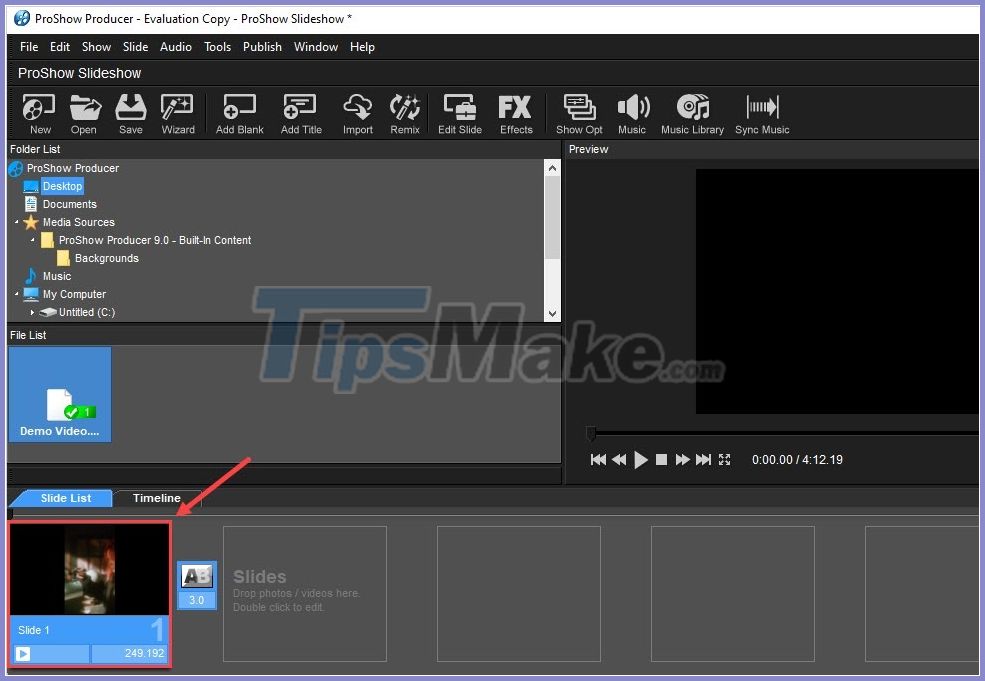Open Edit Slide for the current slide
985x681 pixels.
[x=459, y=112]
